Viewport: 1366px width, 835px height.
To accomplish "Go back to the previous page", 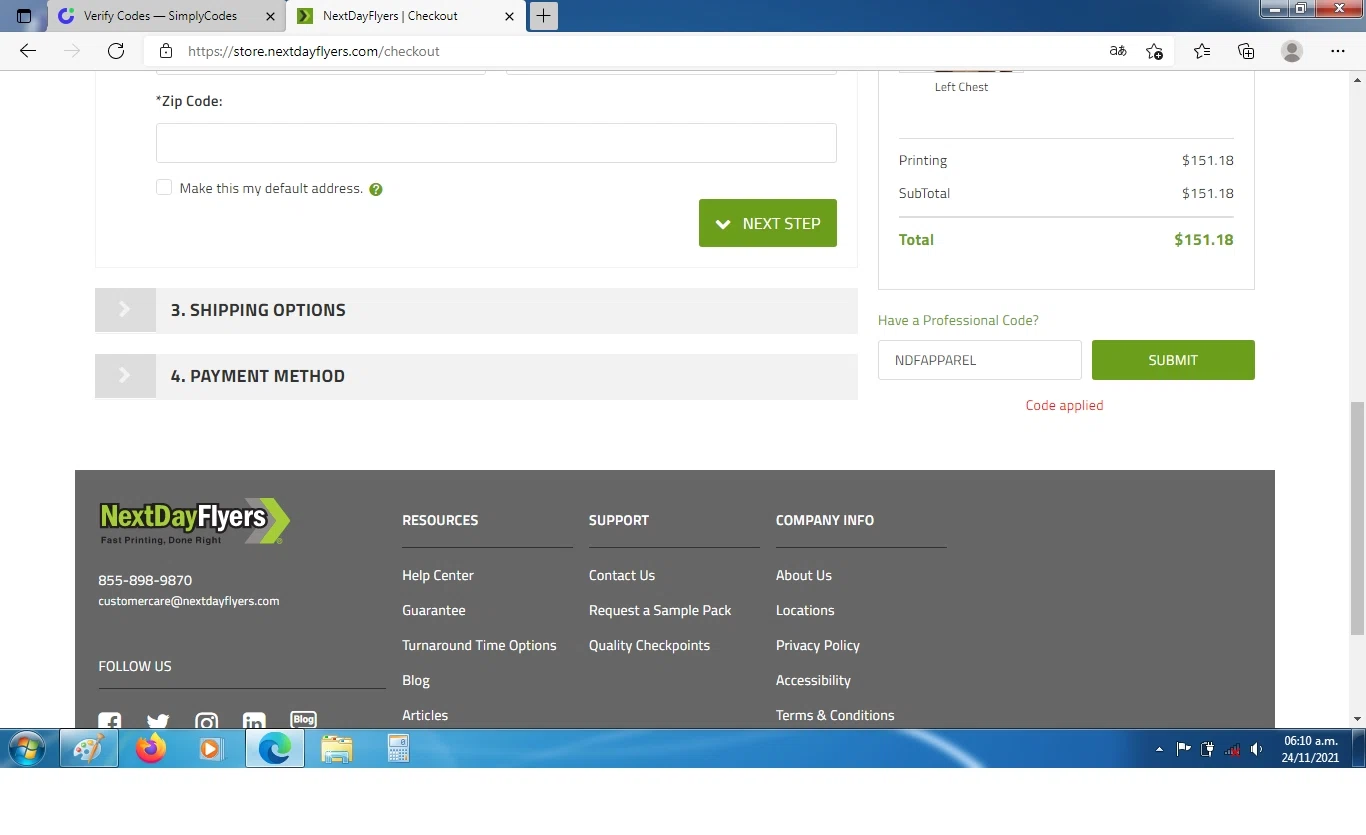I will click(x=28, y=51).
